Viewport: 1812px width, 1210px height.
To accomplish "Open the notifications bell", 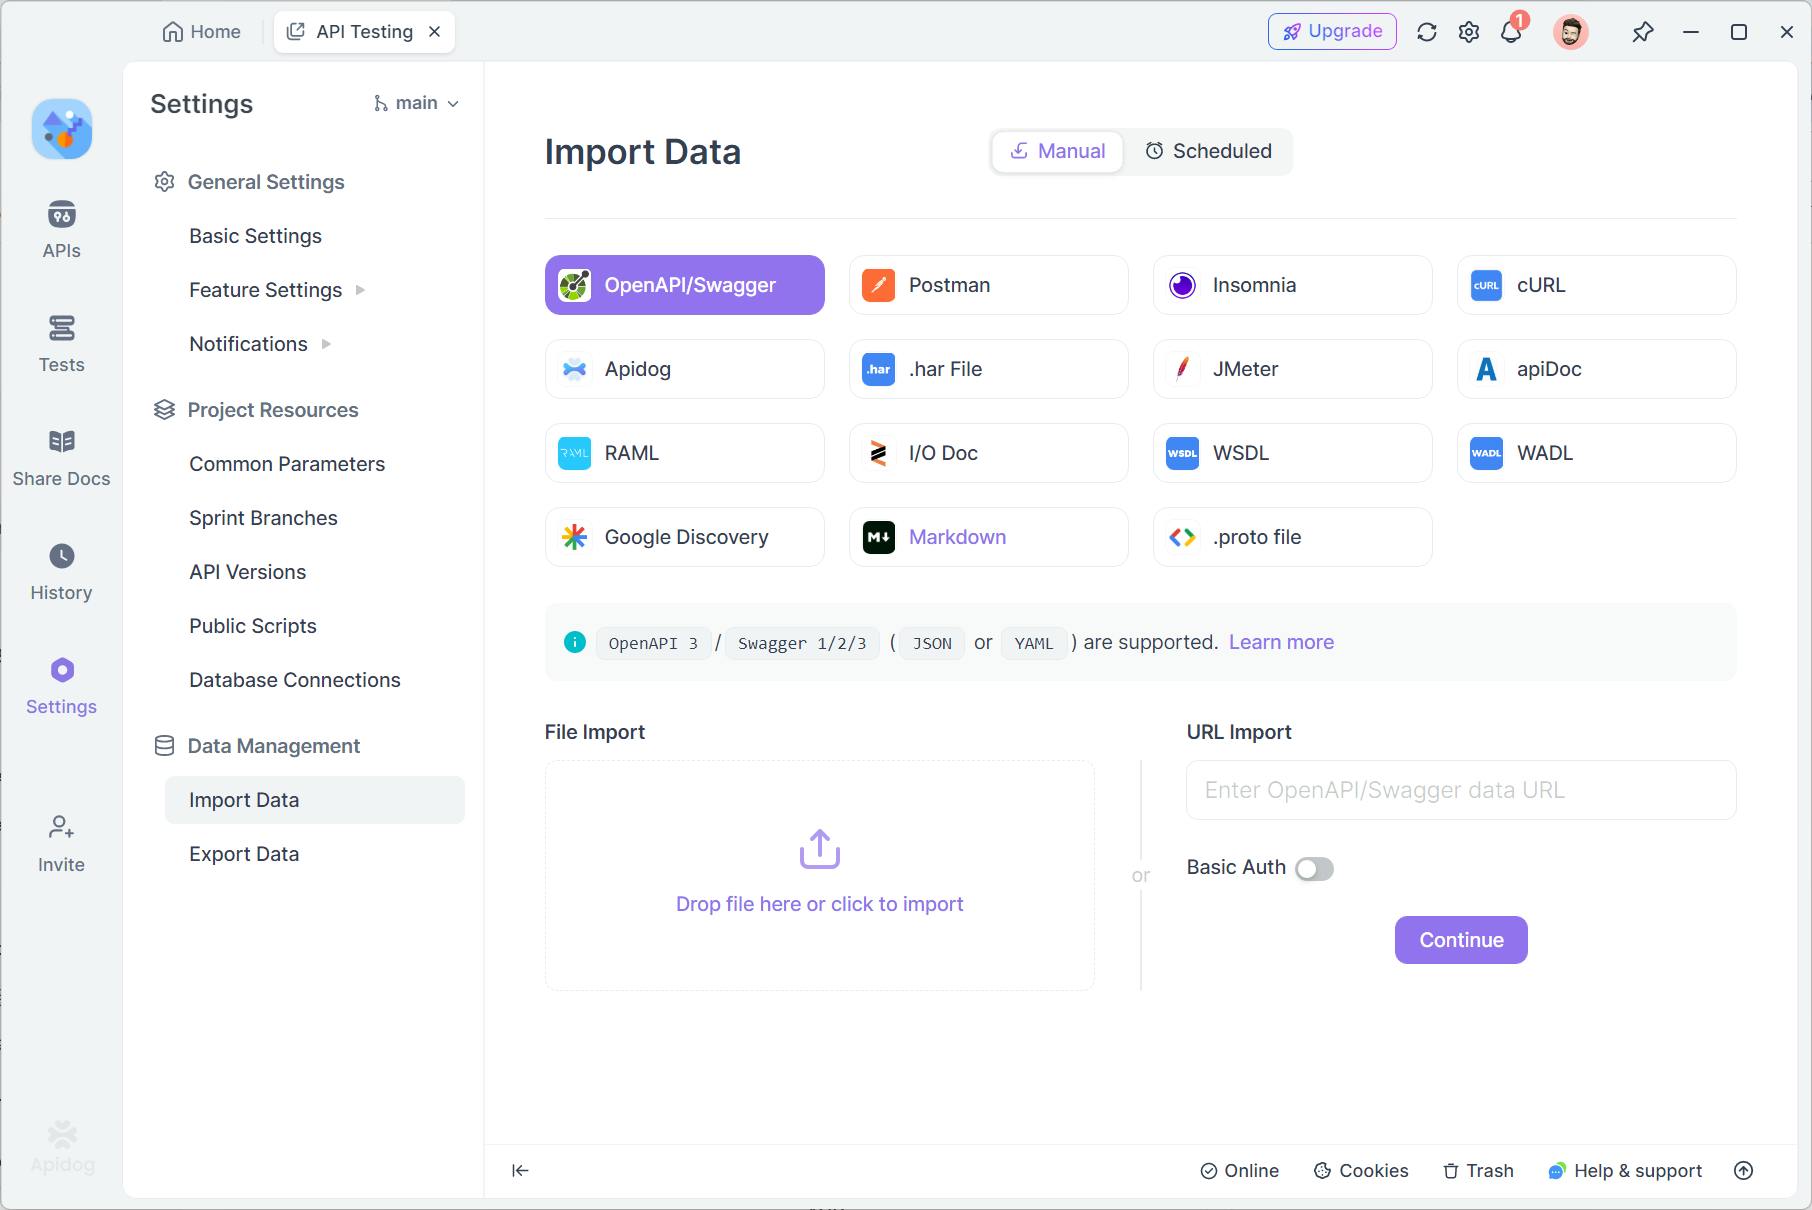I will [1511, 32].
